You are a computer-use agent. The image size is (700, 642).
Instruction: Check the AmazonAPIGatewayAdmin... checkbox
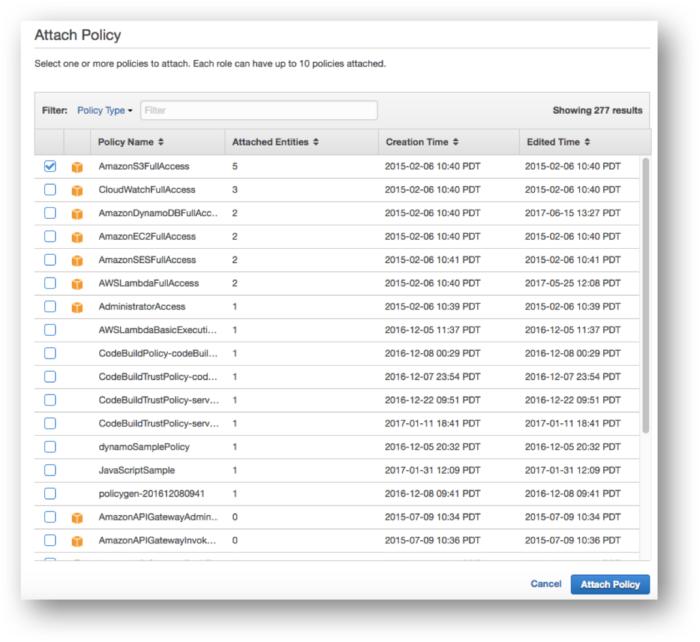[x=50, y=517]
